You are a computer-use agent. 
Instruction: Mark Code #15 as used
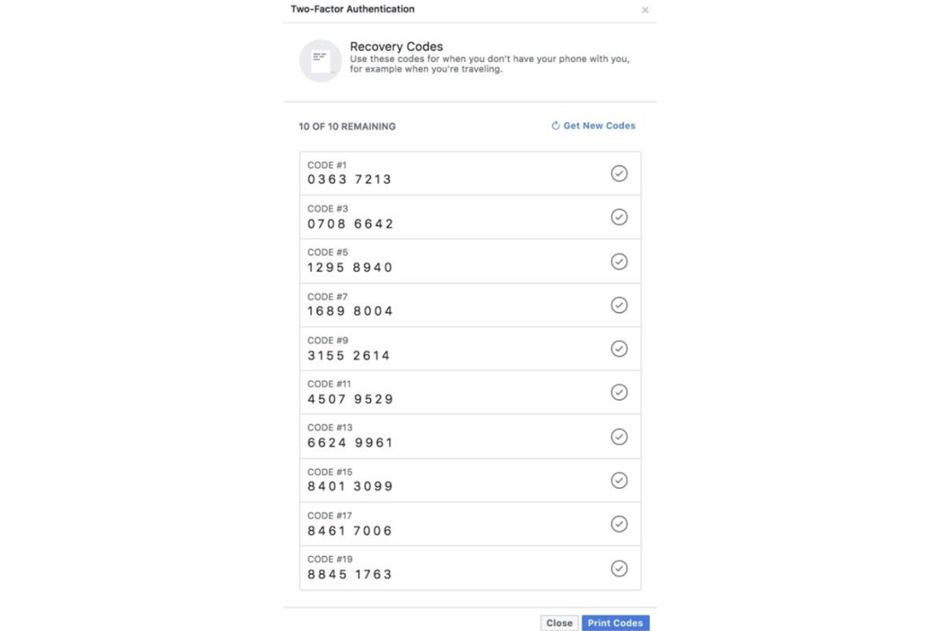[x=619, y=480]
